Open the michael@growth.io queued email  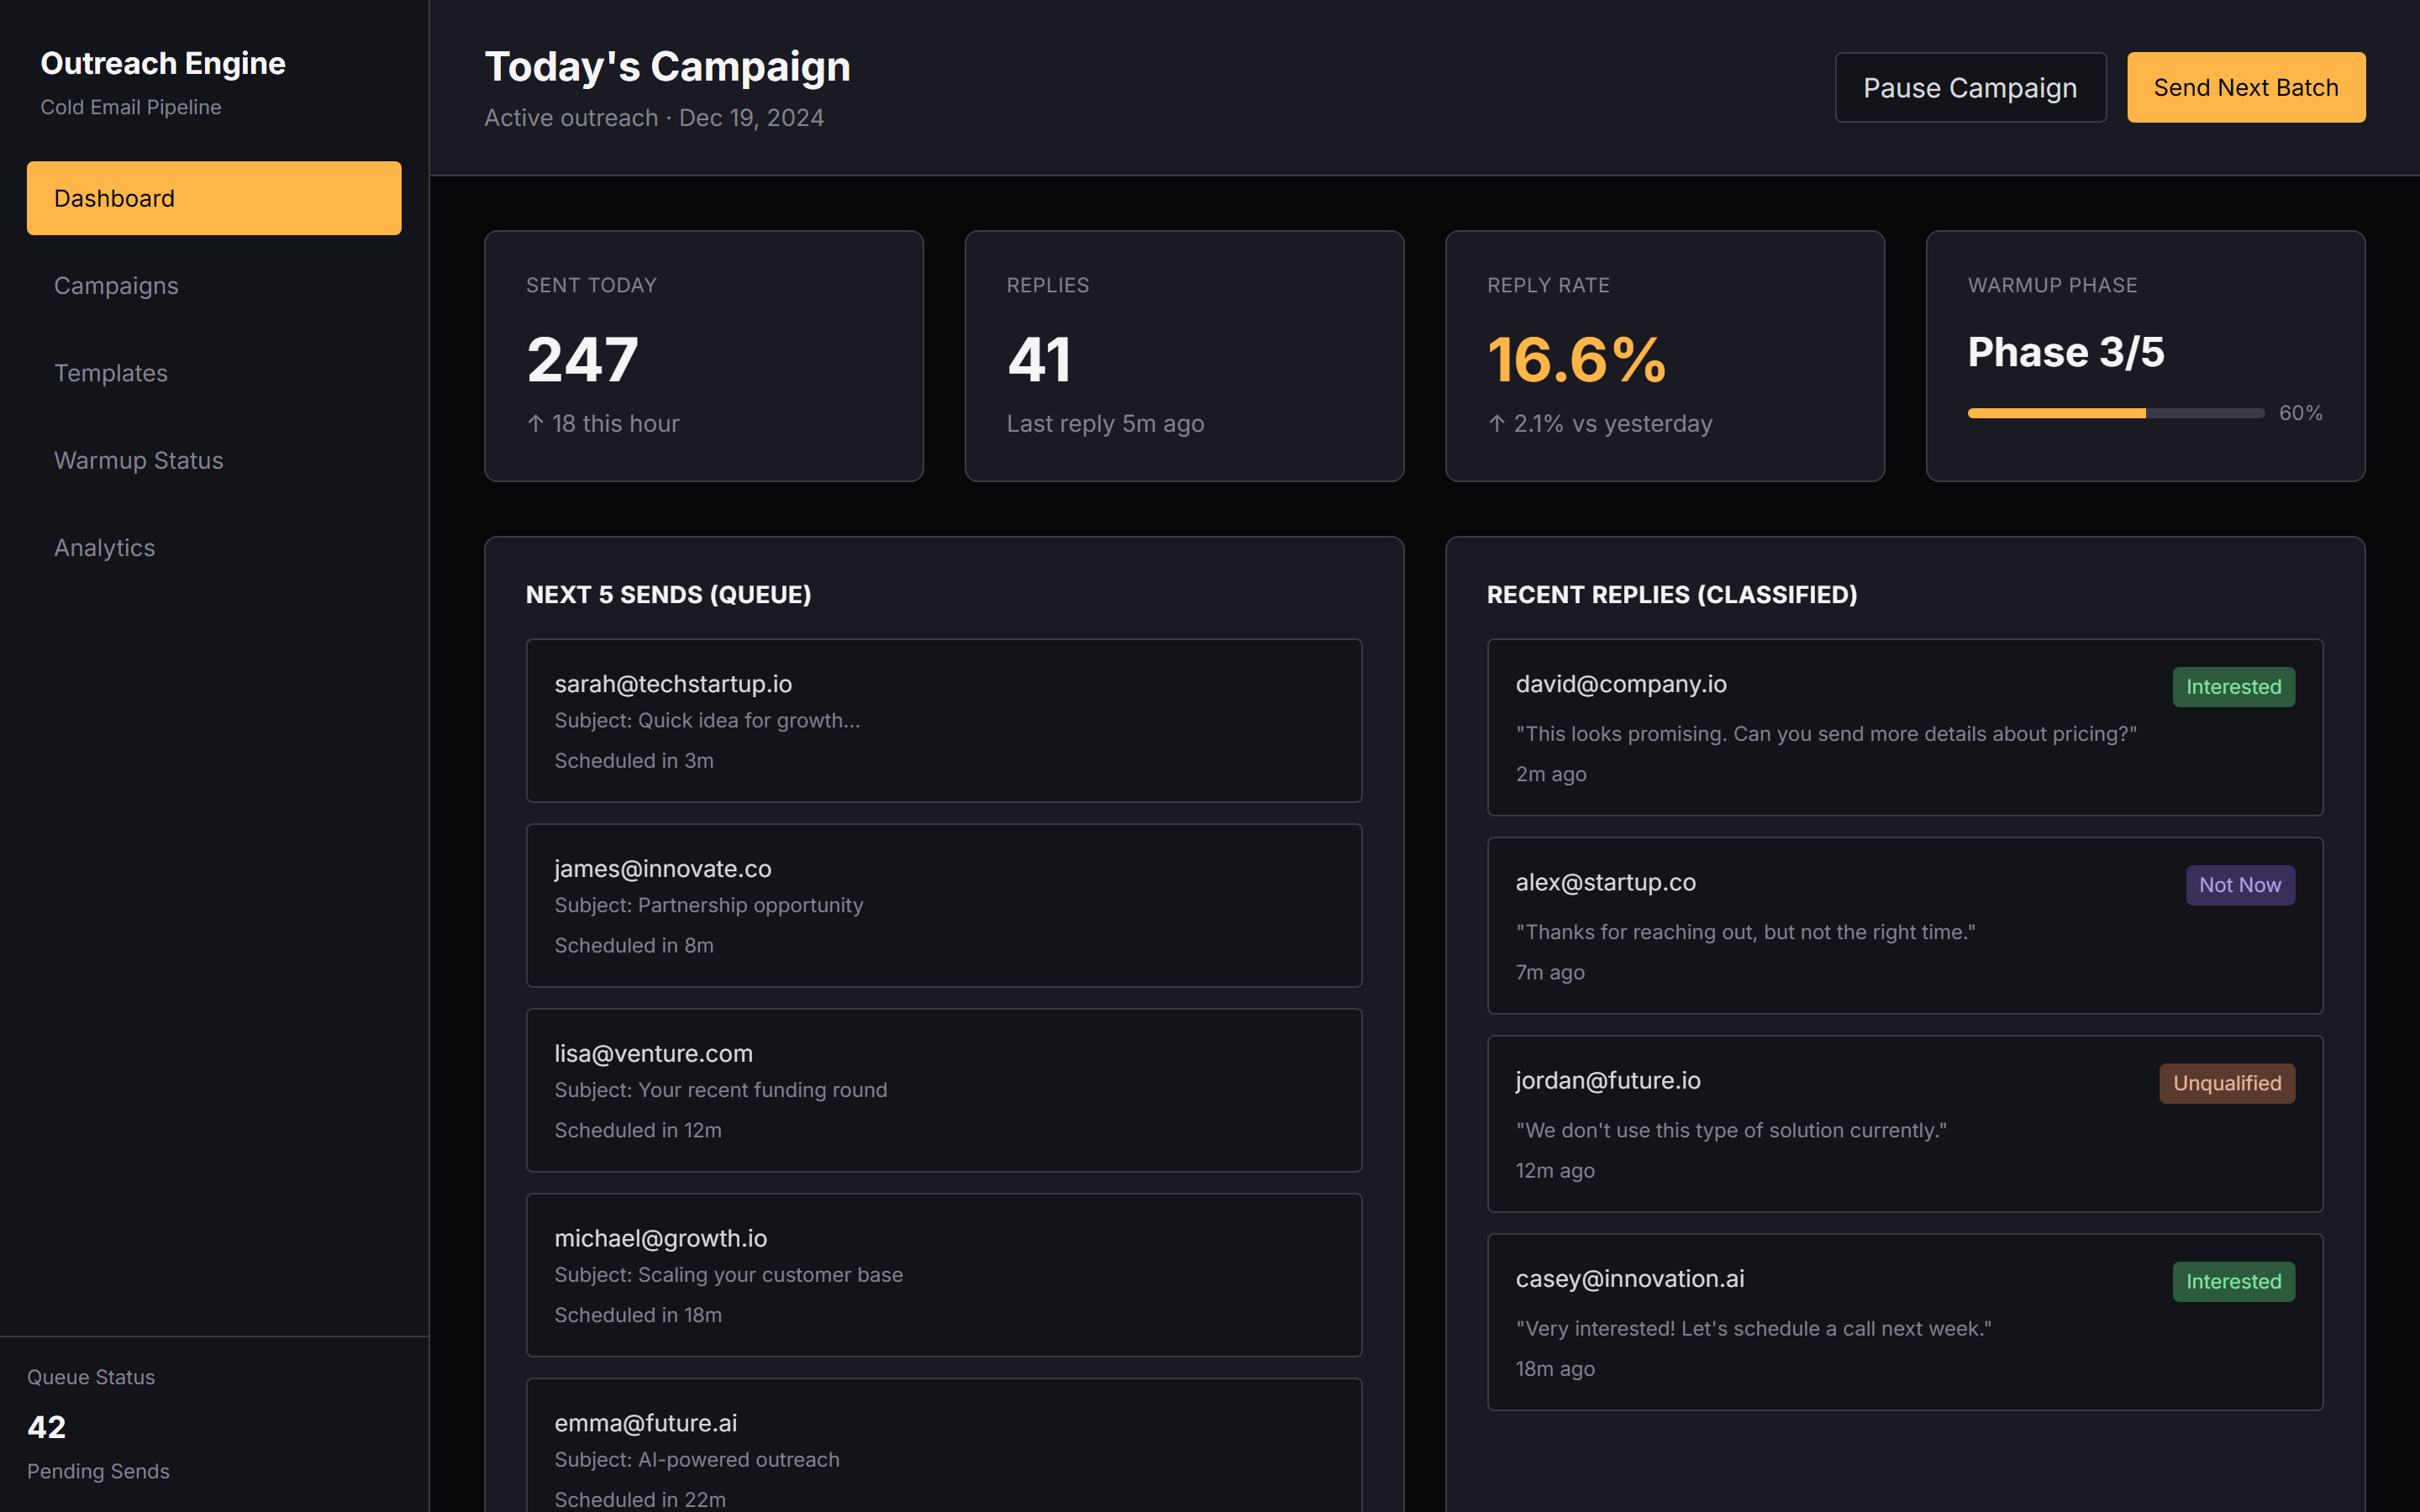click(944, 1275)
